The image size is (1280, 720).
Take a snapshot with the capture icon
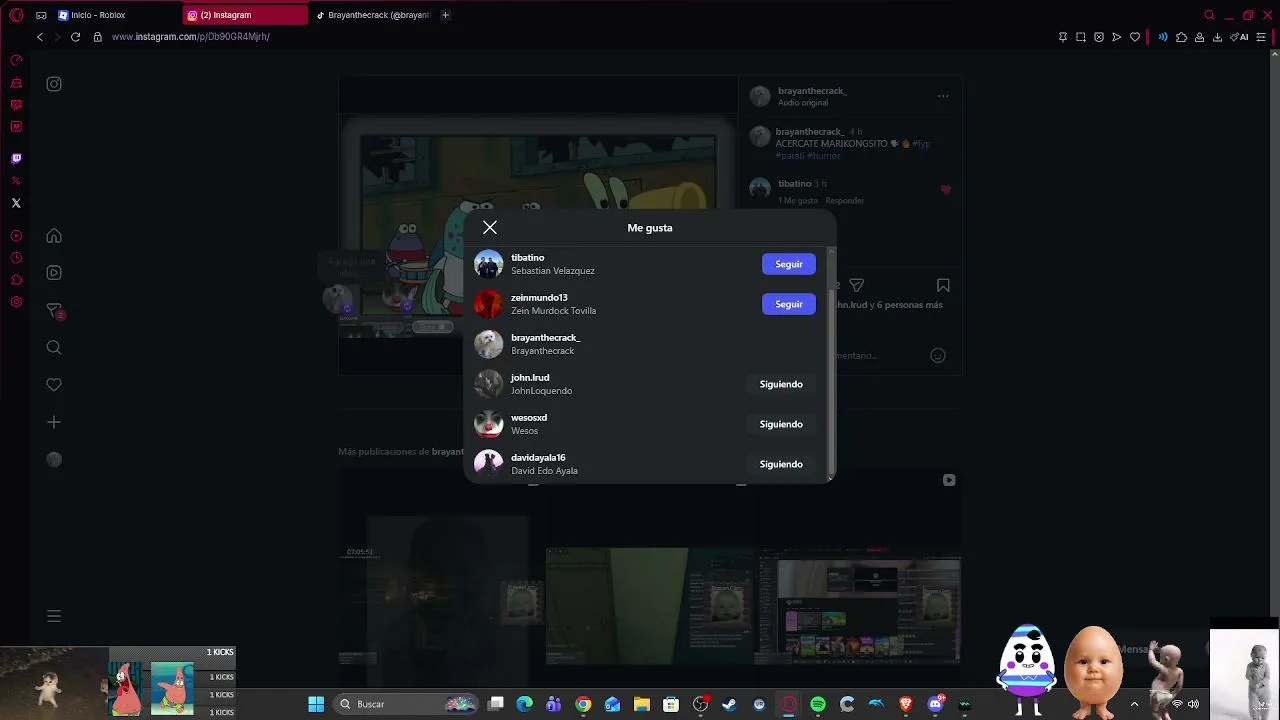[x=1081, y=37]
